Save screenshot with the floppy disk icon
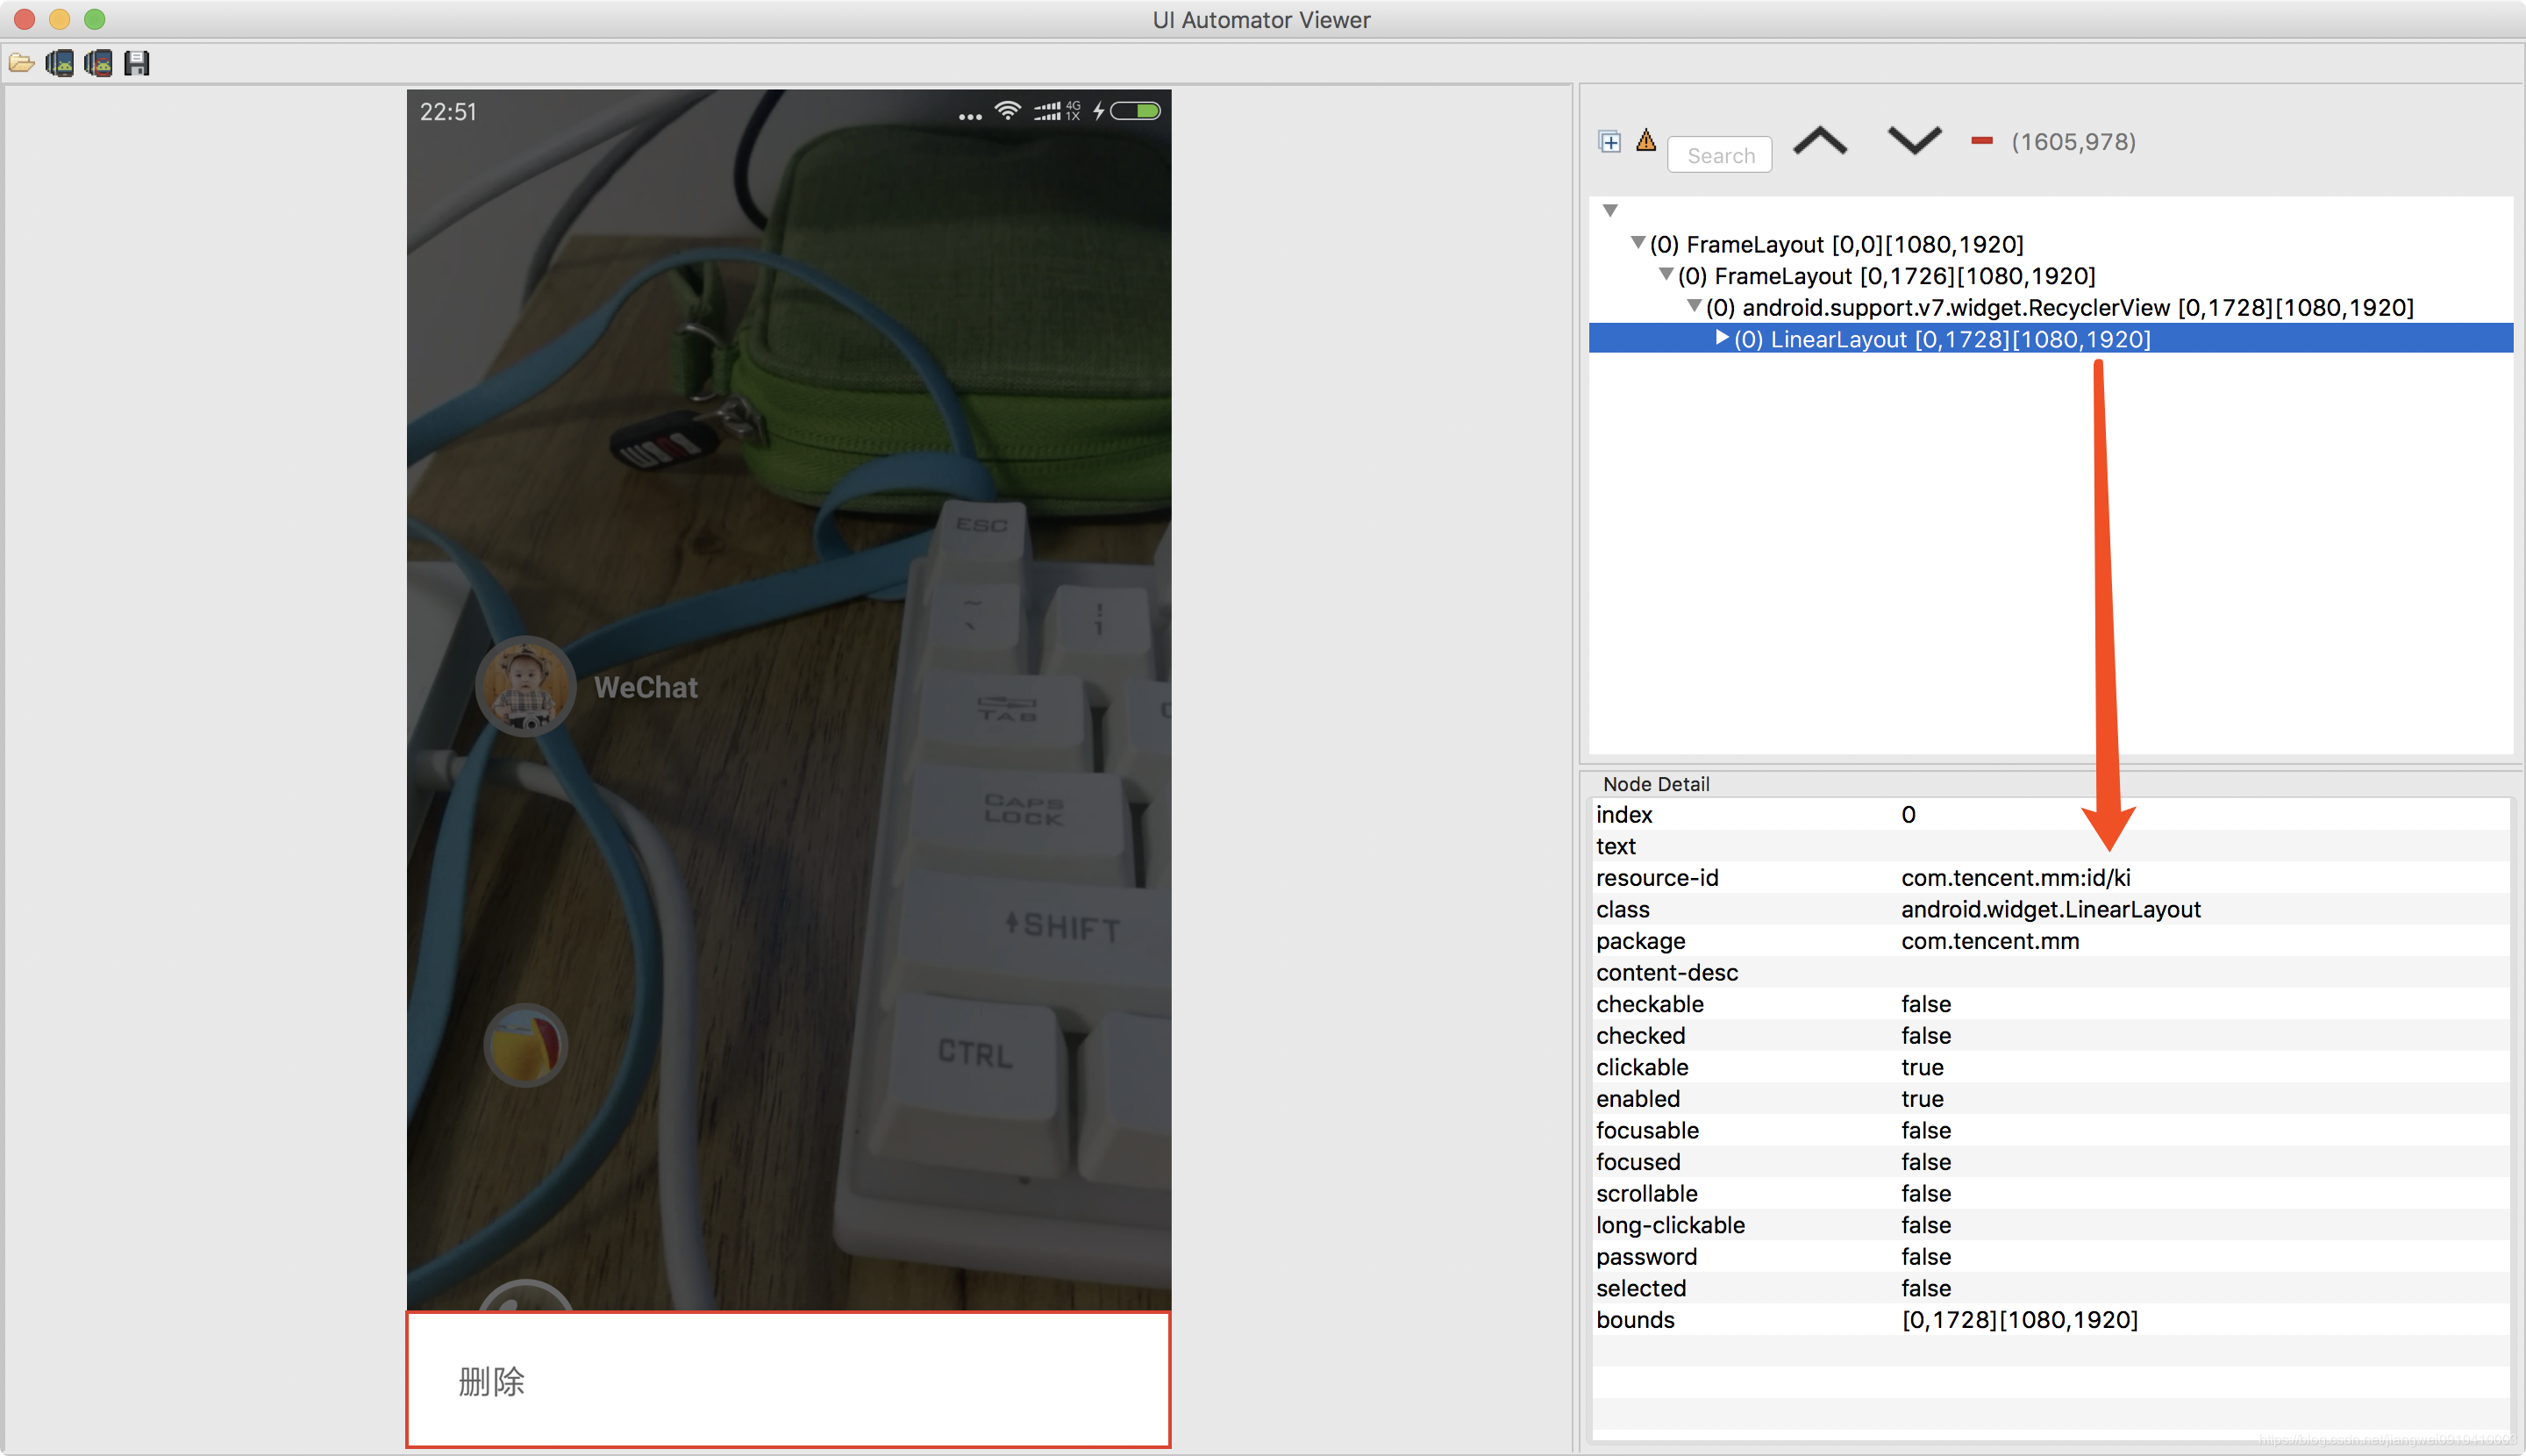The image size is (2526, 1456). [137, 64]
